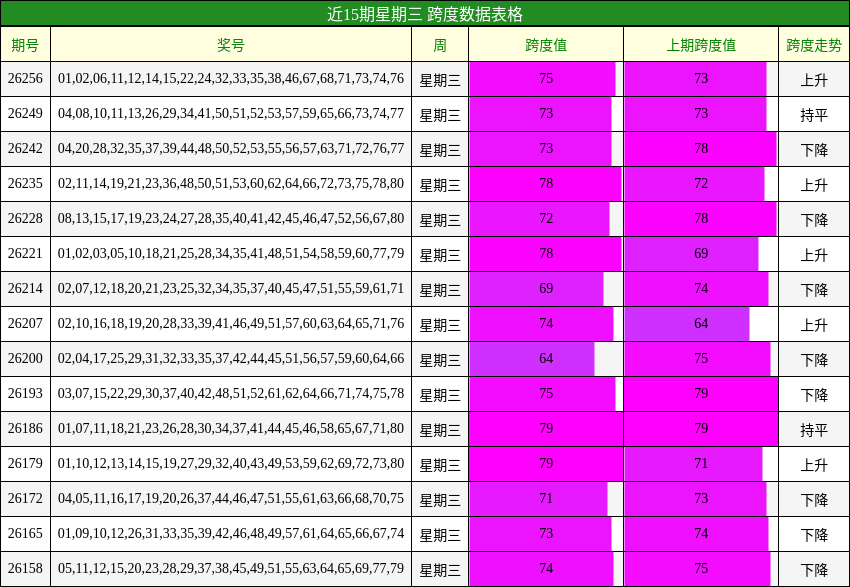
Task: Click the 跨度值 column header
Action: tap(546, 44)
